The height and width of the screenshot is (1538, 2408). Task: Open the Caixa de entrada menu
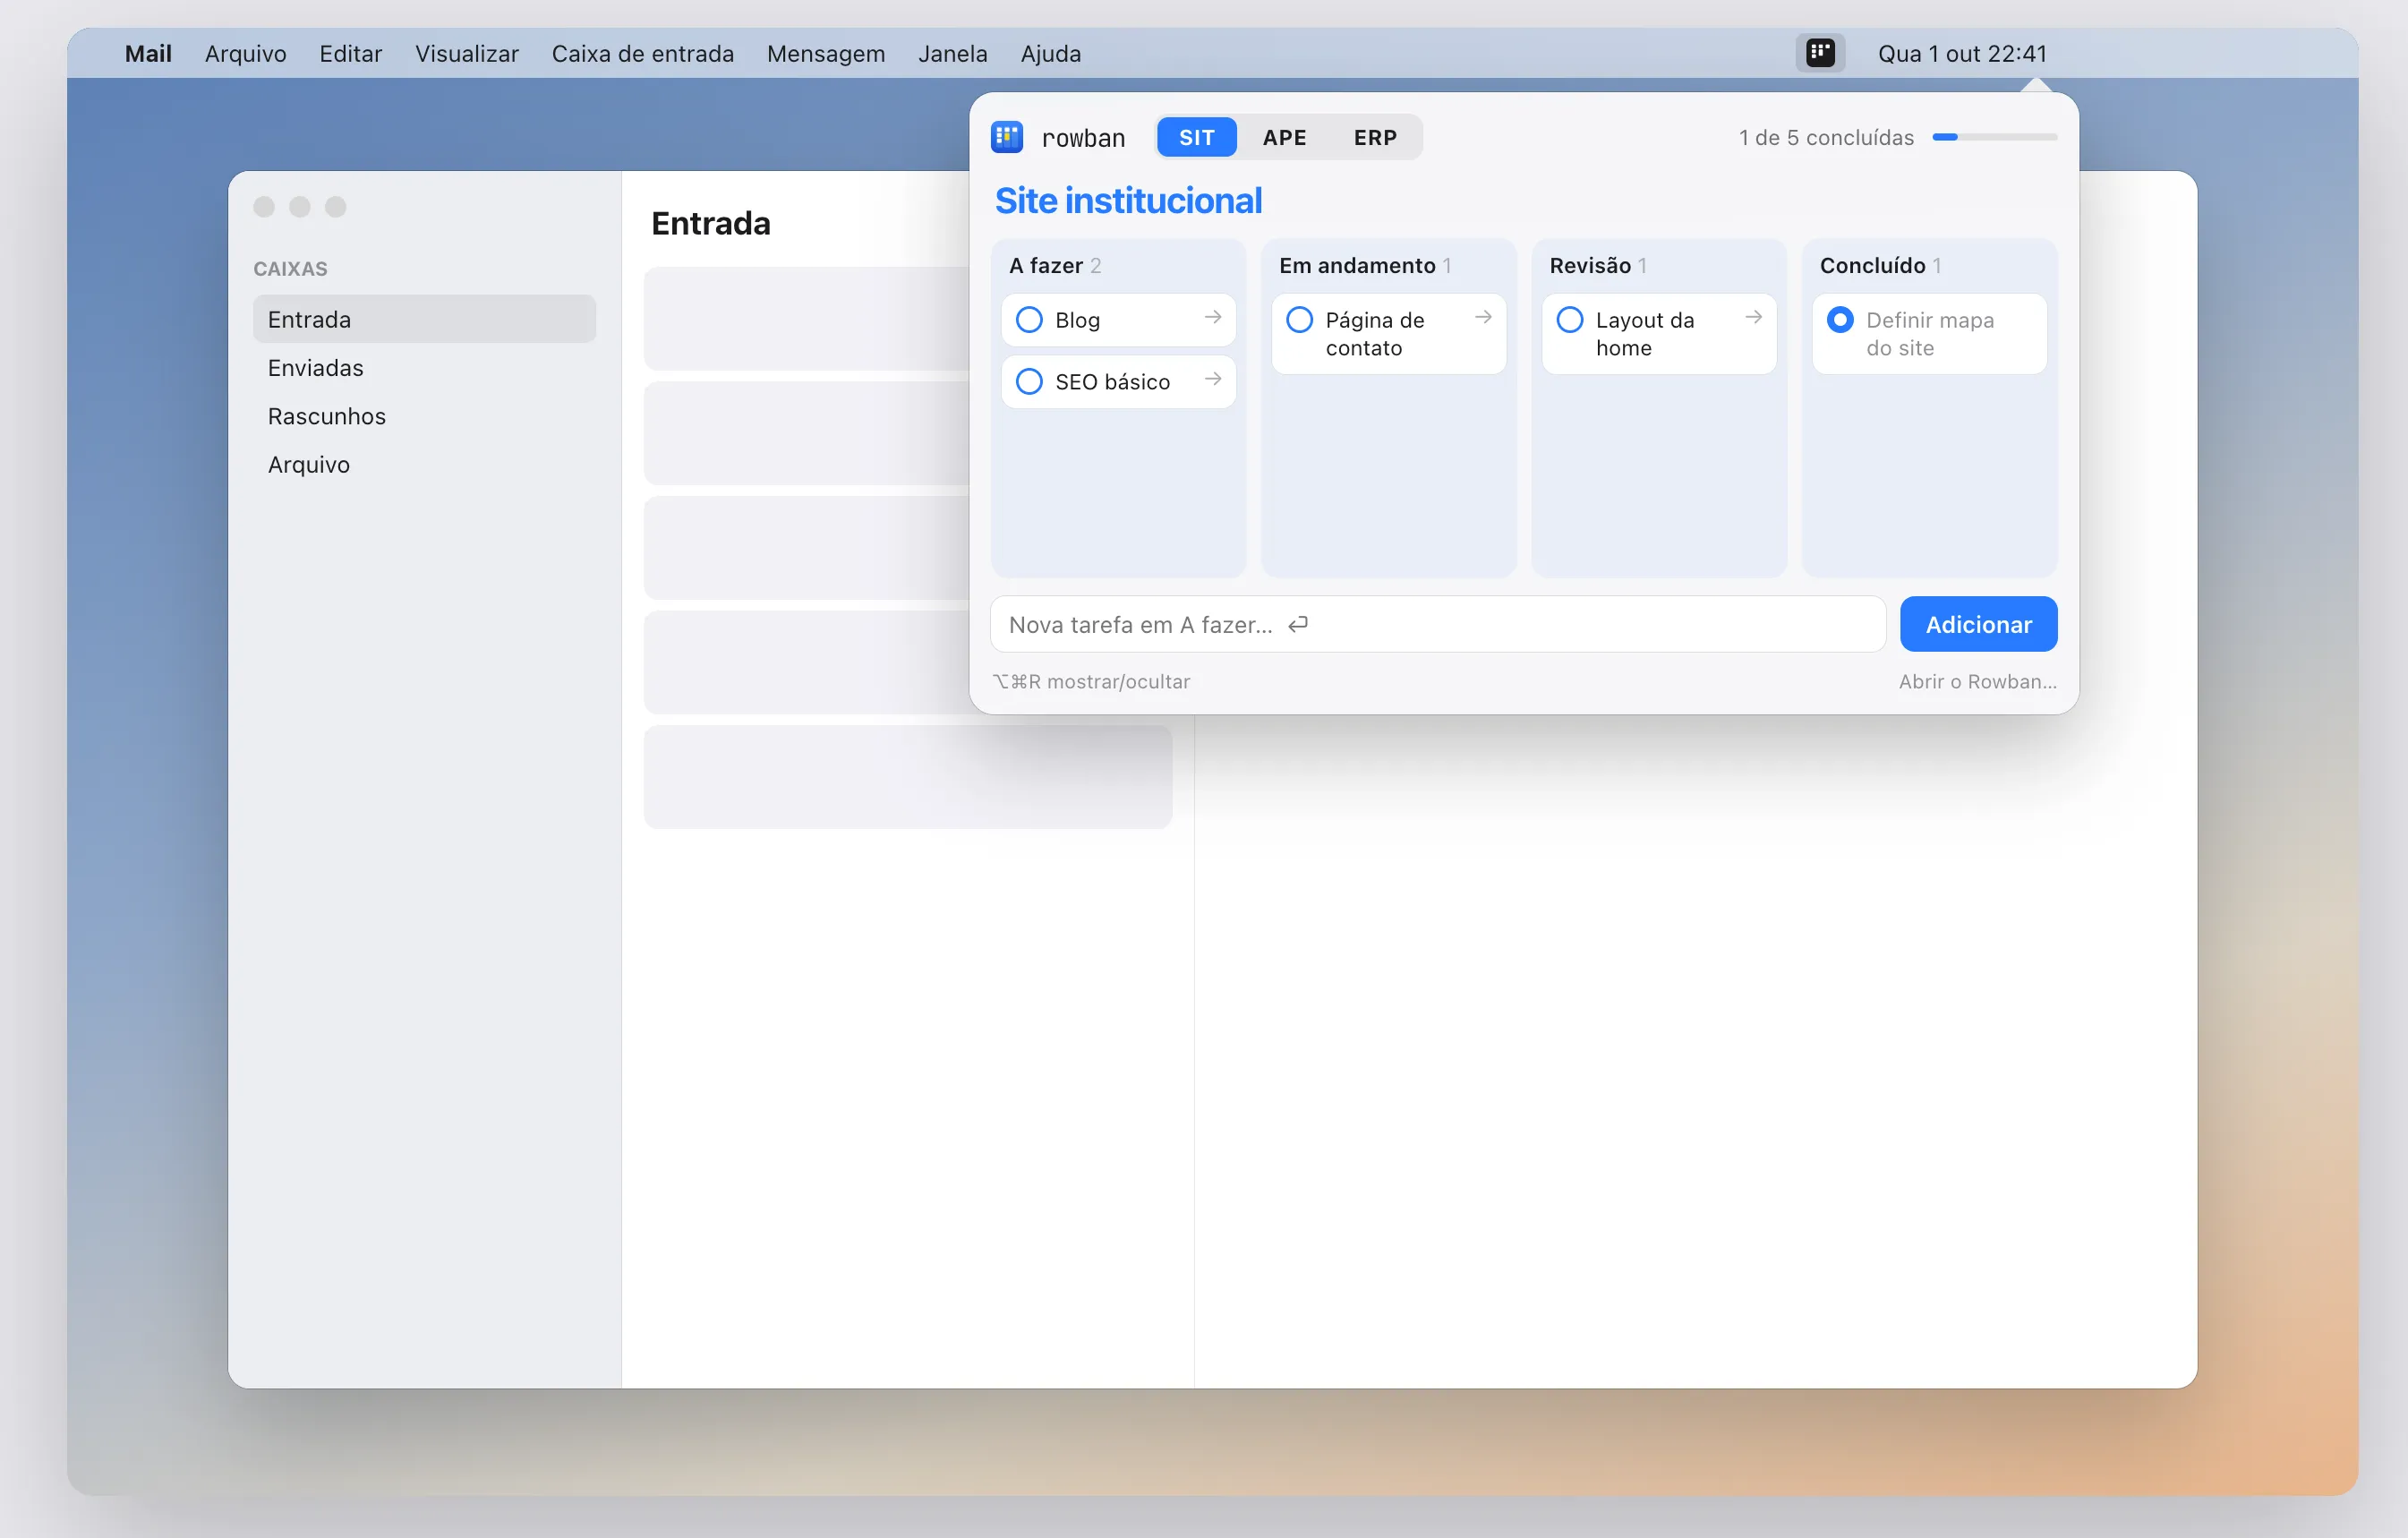coord(643,53)
